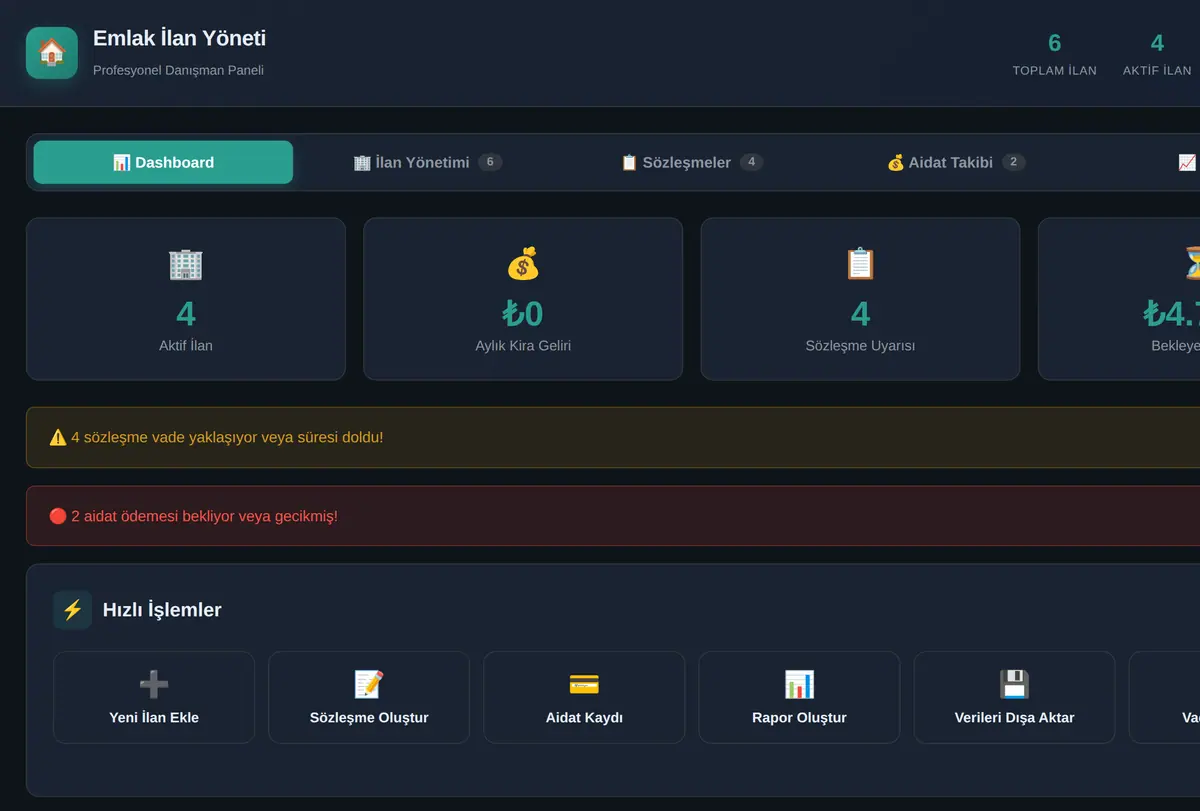Open the İlan Yönetimi tab

(428, 162)
